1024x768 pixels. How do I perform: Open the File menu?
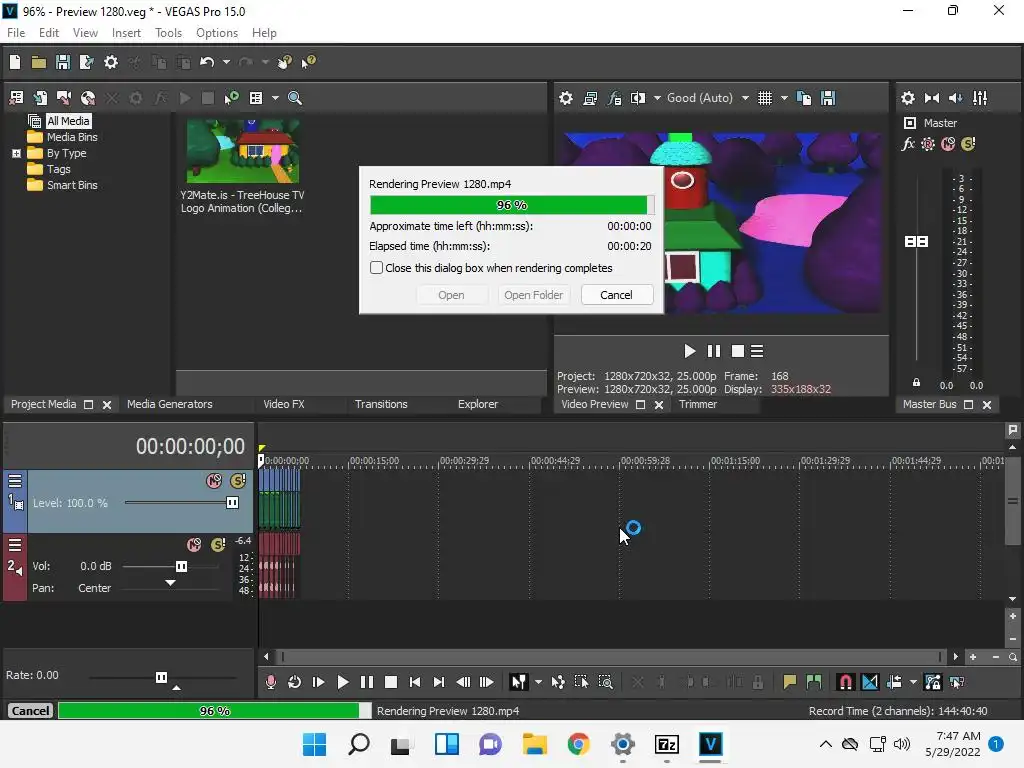click(x=16, y=33)
